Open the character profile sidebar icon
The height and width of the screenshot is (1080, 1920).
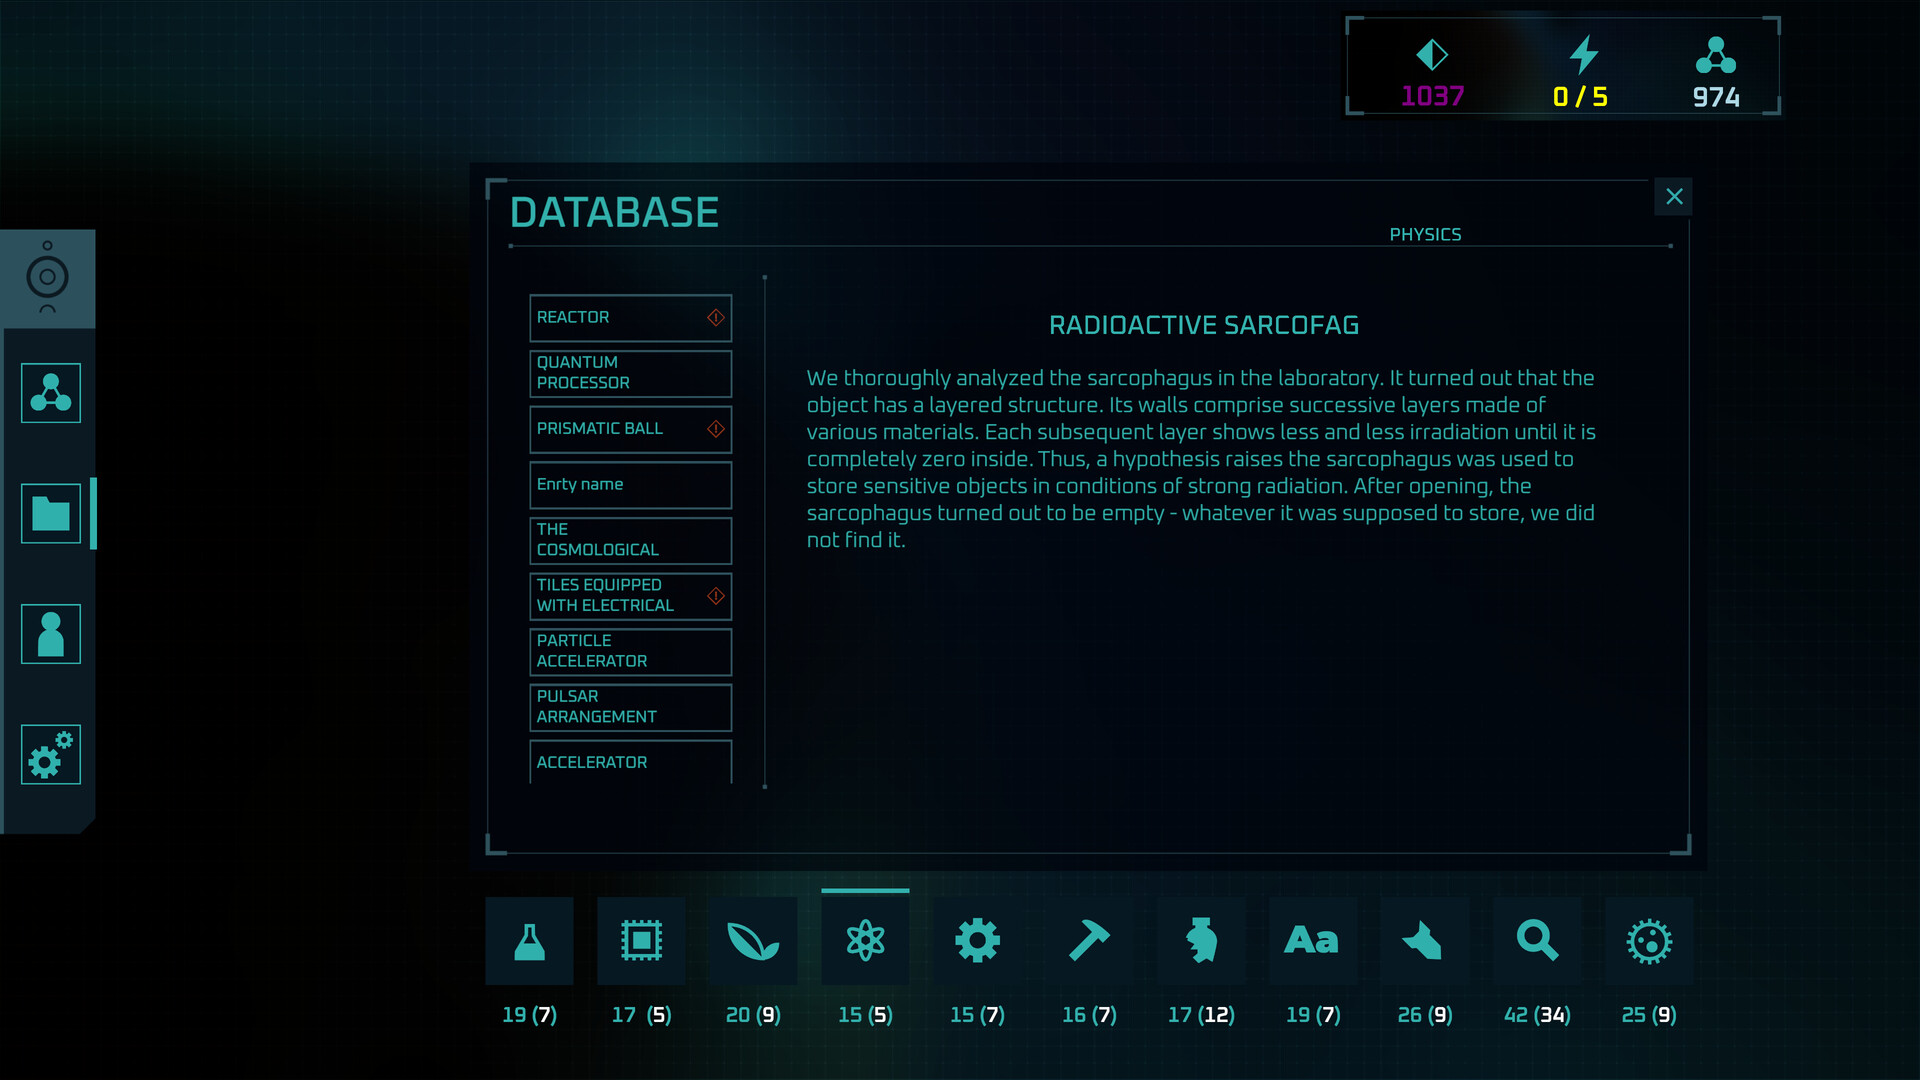click(x=50, y=634)
